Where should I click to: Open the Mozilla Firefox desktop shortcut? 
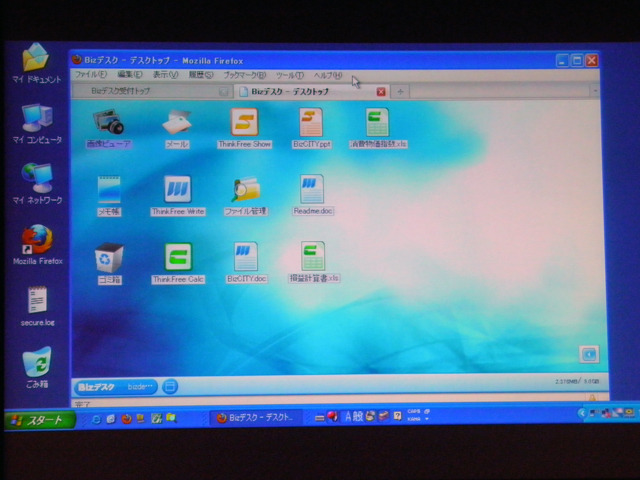click(38, 244)
